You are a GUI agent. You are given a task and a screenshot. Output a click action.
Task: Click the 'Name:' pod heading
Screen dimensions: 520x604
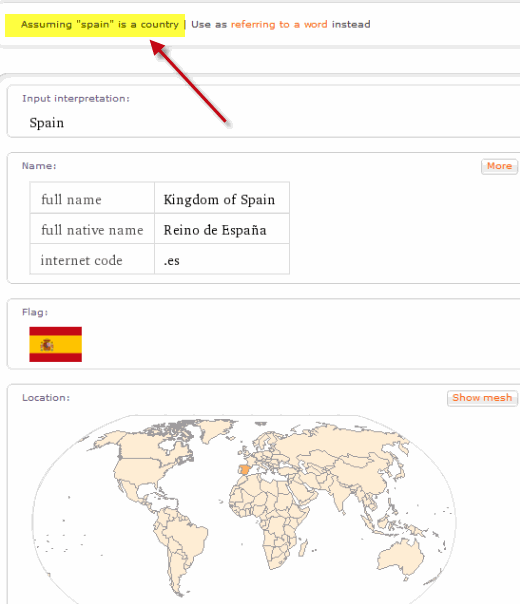point(39,166)
